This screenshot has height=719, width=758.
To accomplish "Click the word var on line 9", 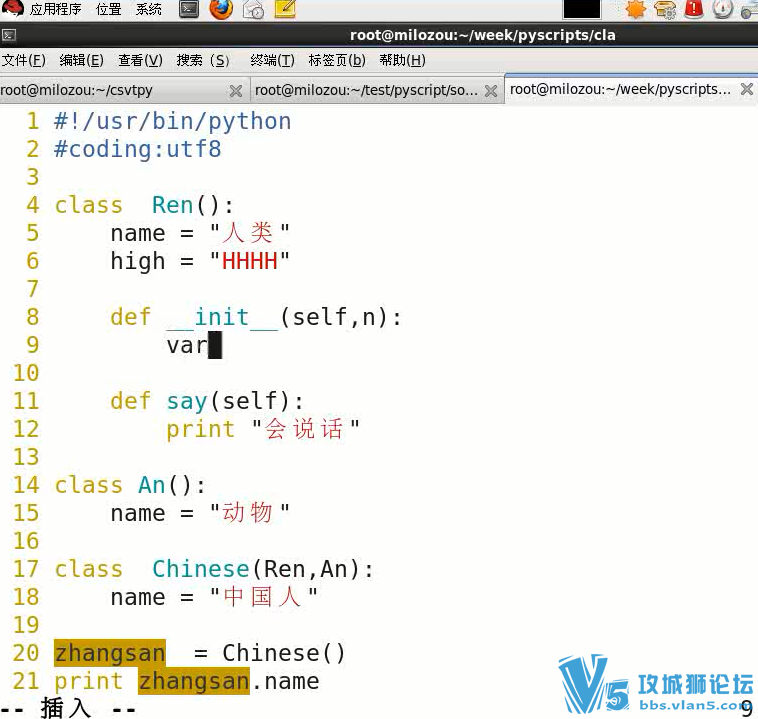I will (187, 345).
